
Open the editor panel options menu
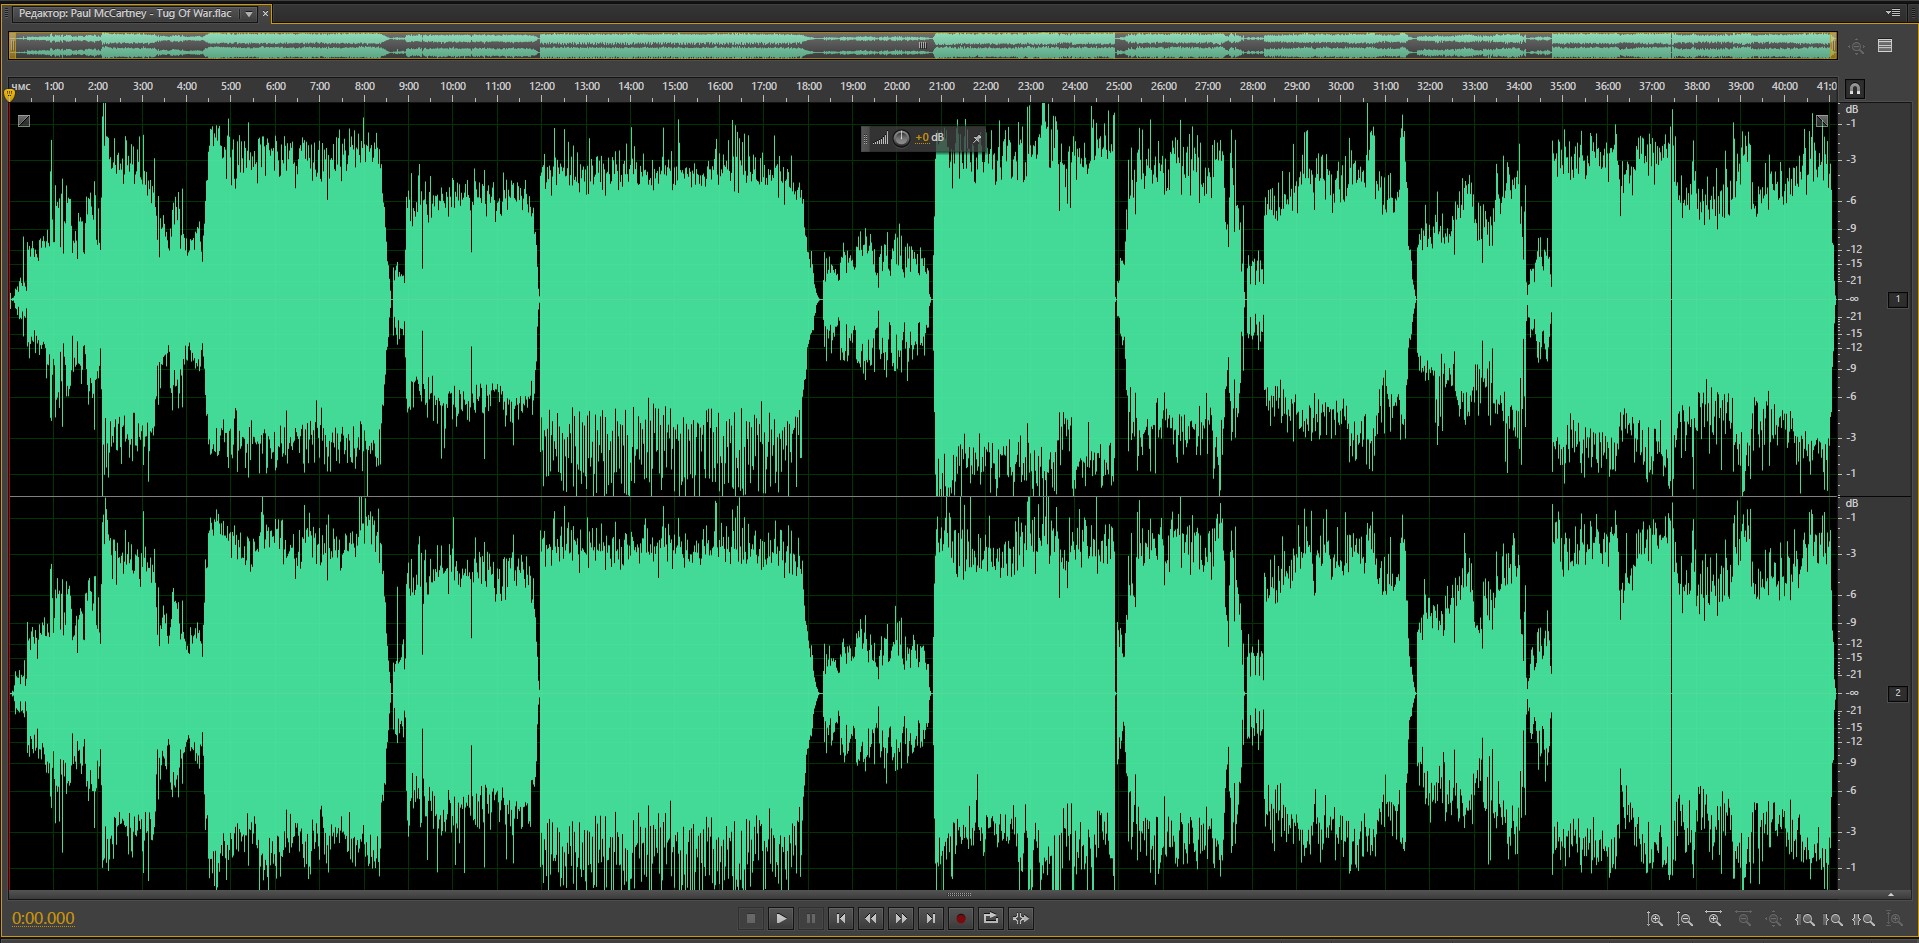(x=1892, y=13)
